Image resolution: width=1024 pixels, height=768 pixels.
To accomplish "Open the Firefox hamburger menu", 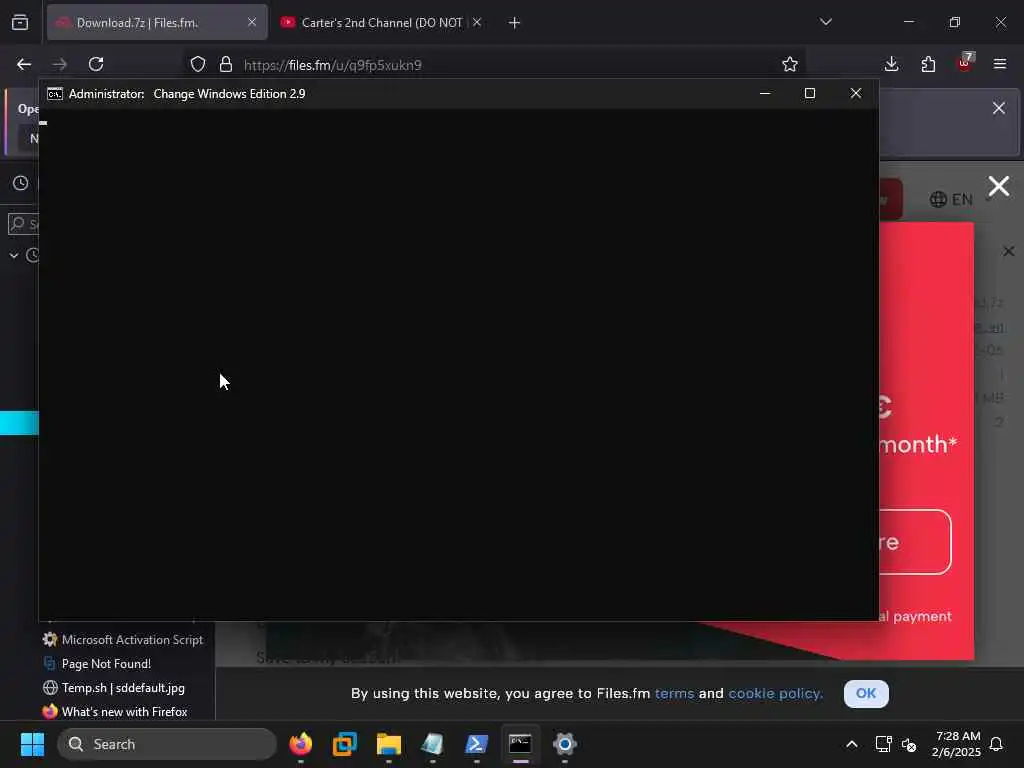I will [1000, 64].
